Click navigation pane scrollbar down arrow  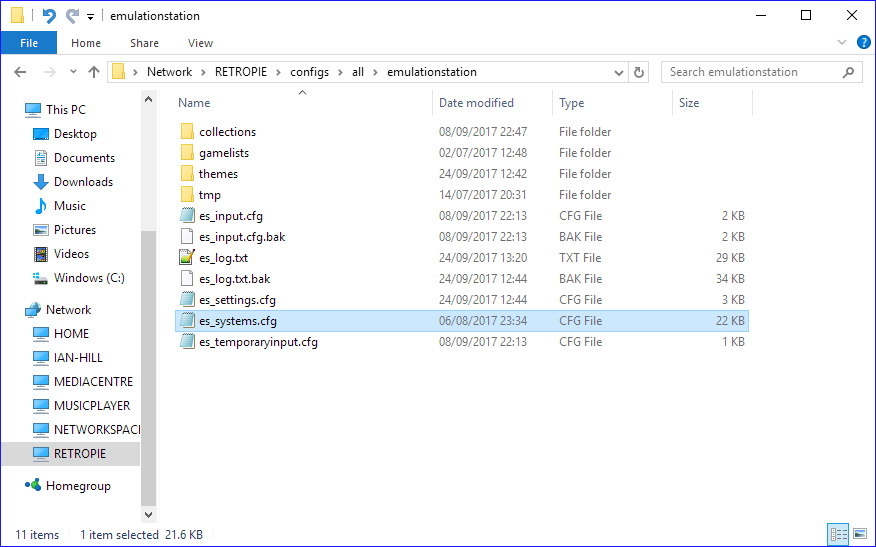click(x=149, y=514)
